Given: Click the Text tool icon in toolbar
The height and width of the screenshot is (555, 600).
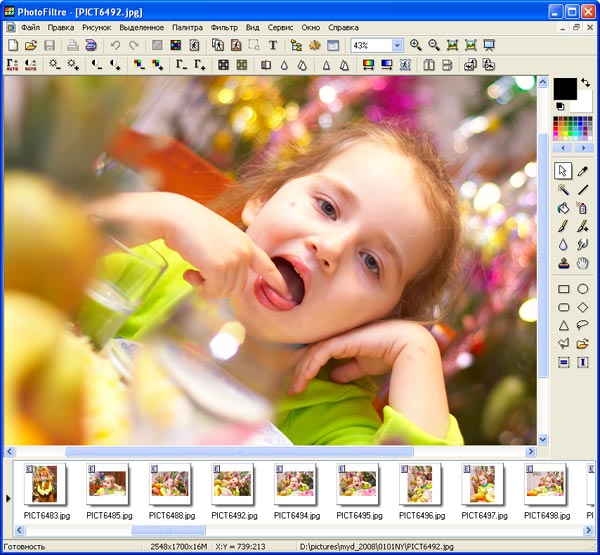Looking at the screenshot, I should pyautogui.click(x=272, y=46).
